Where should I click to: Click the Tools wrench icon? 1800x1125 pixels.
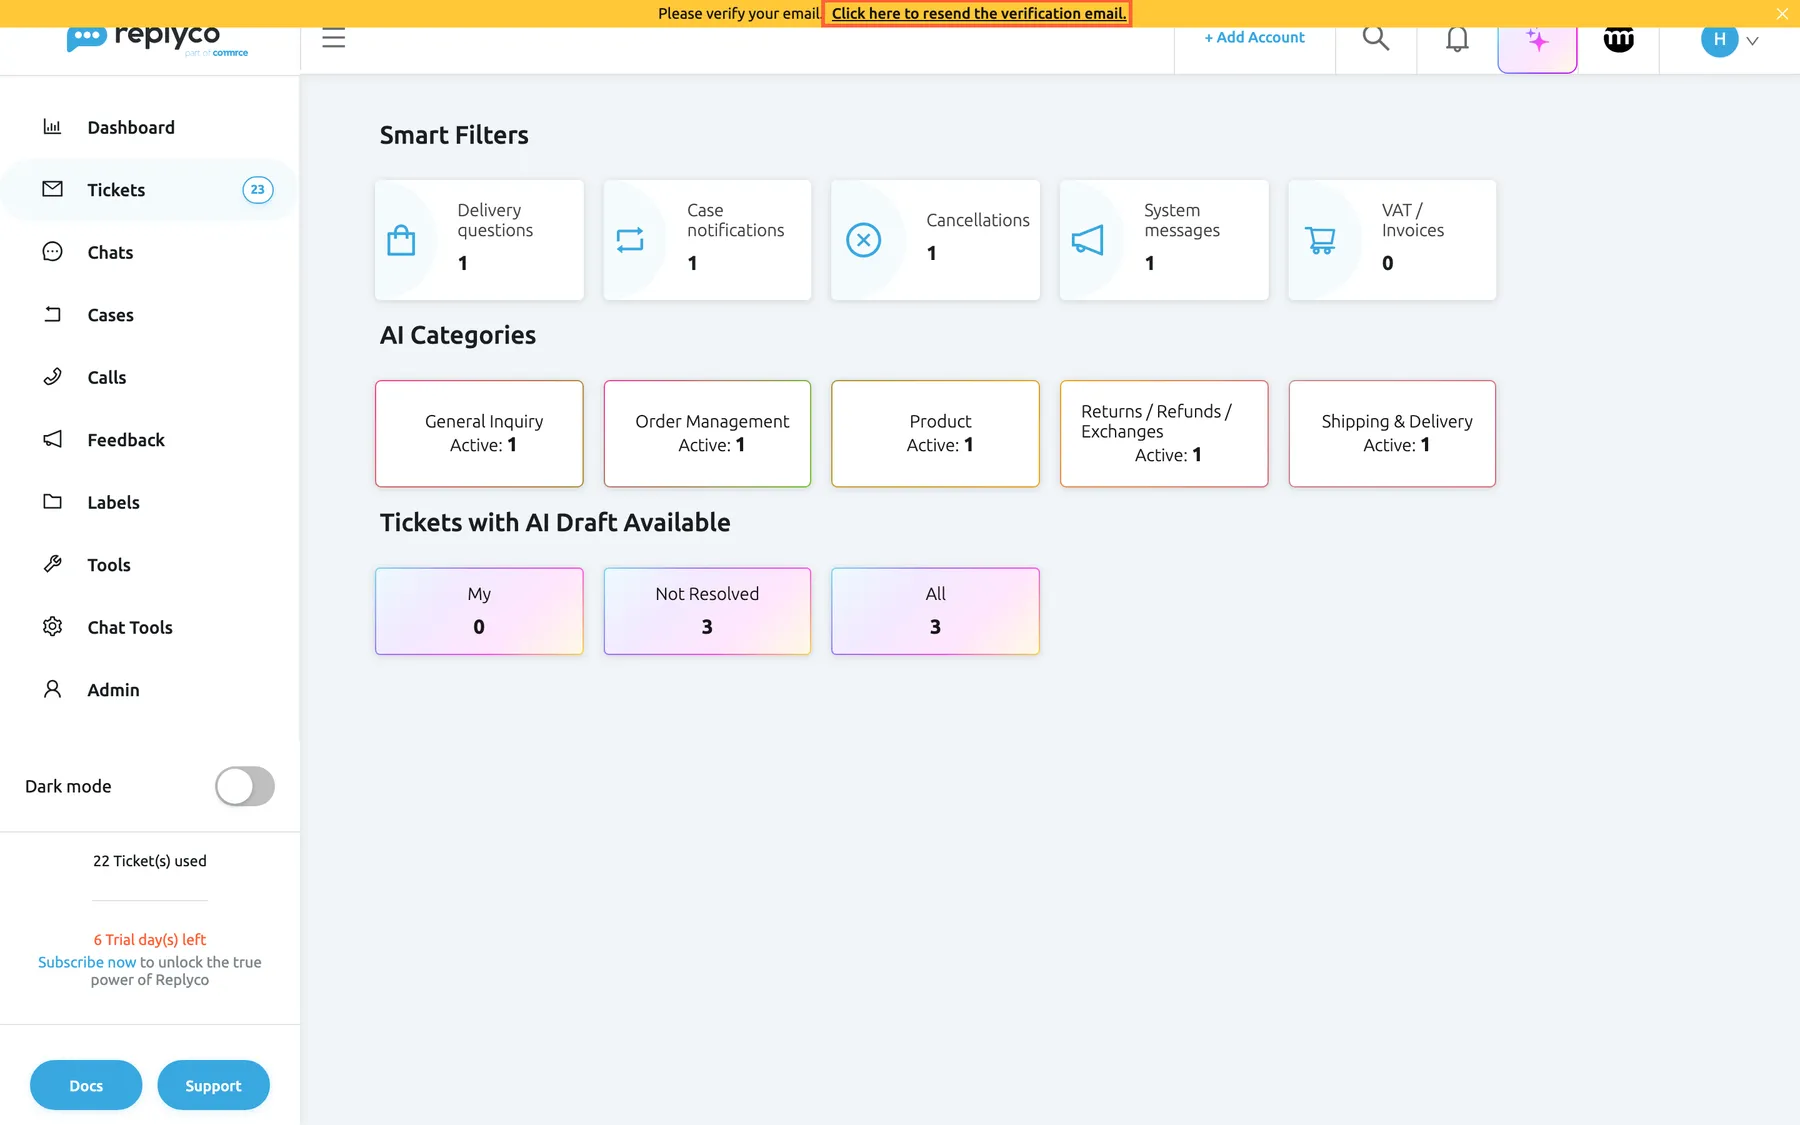pyautogui.click(x=52, y=564)
